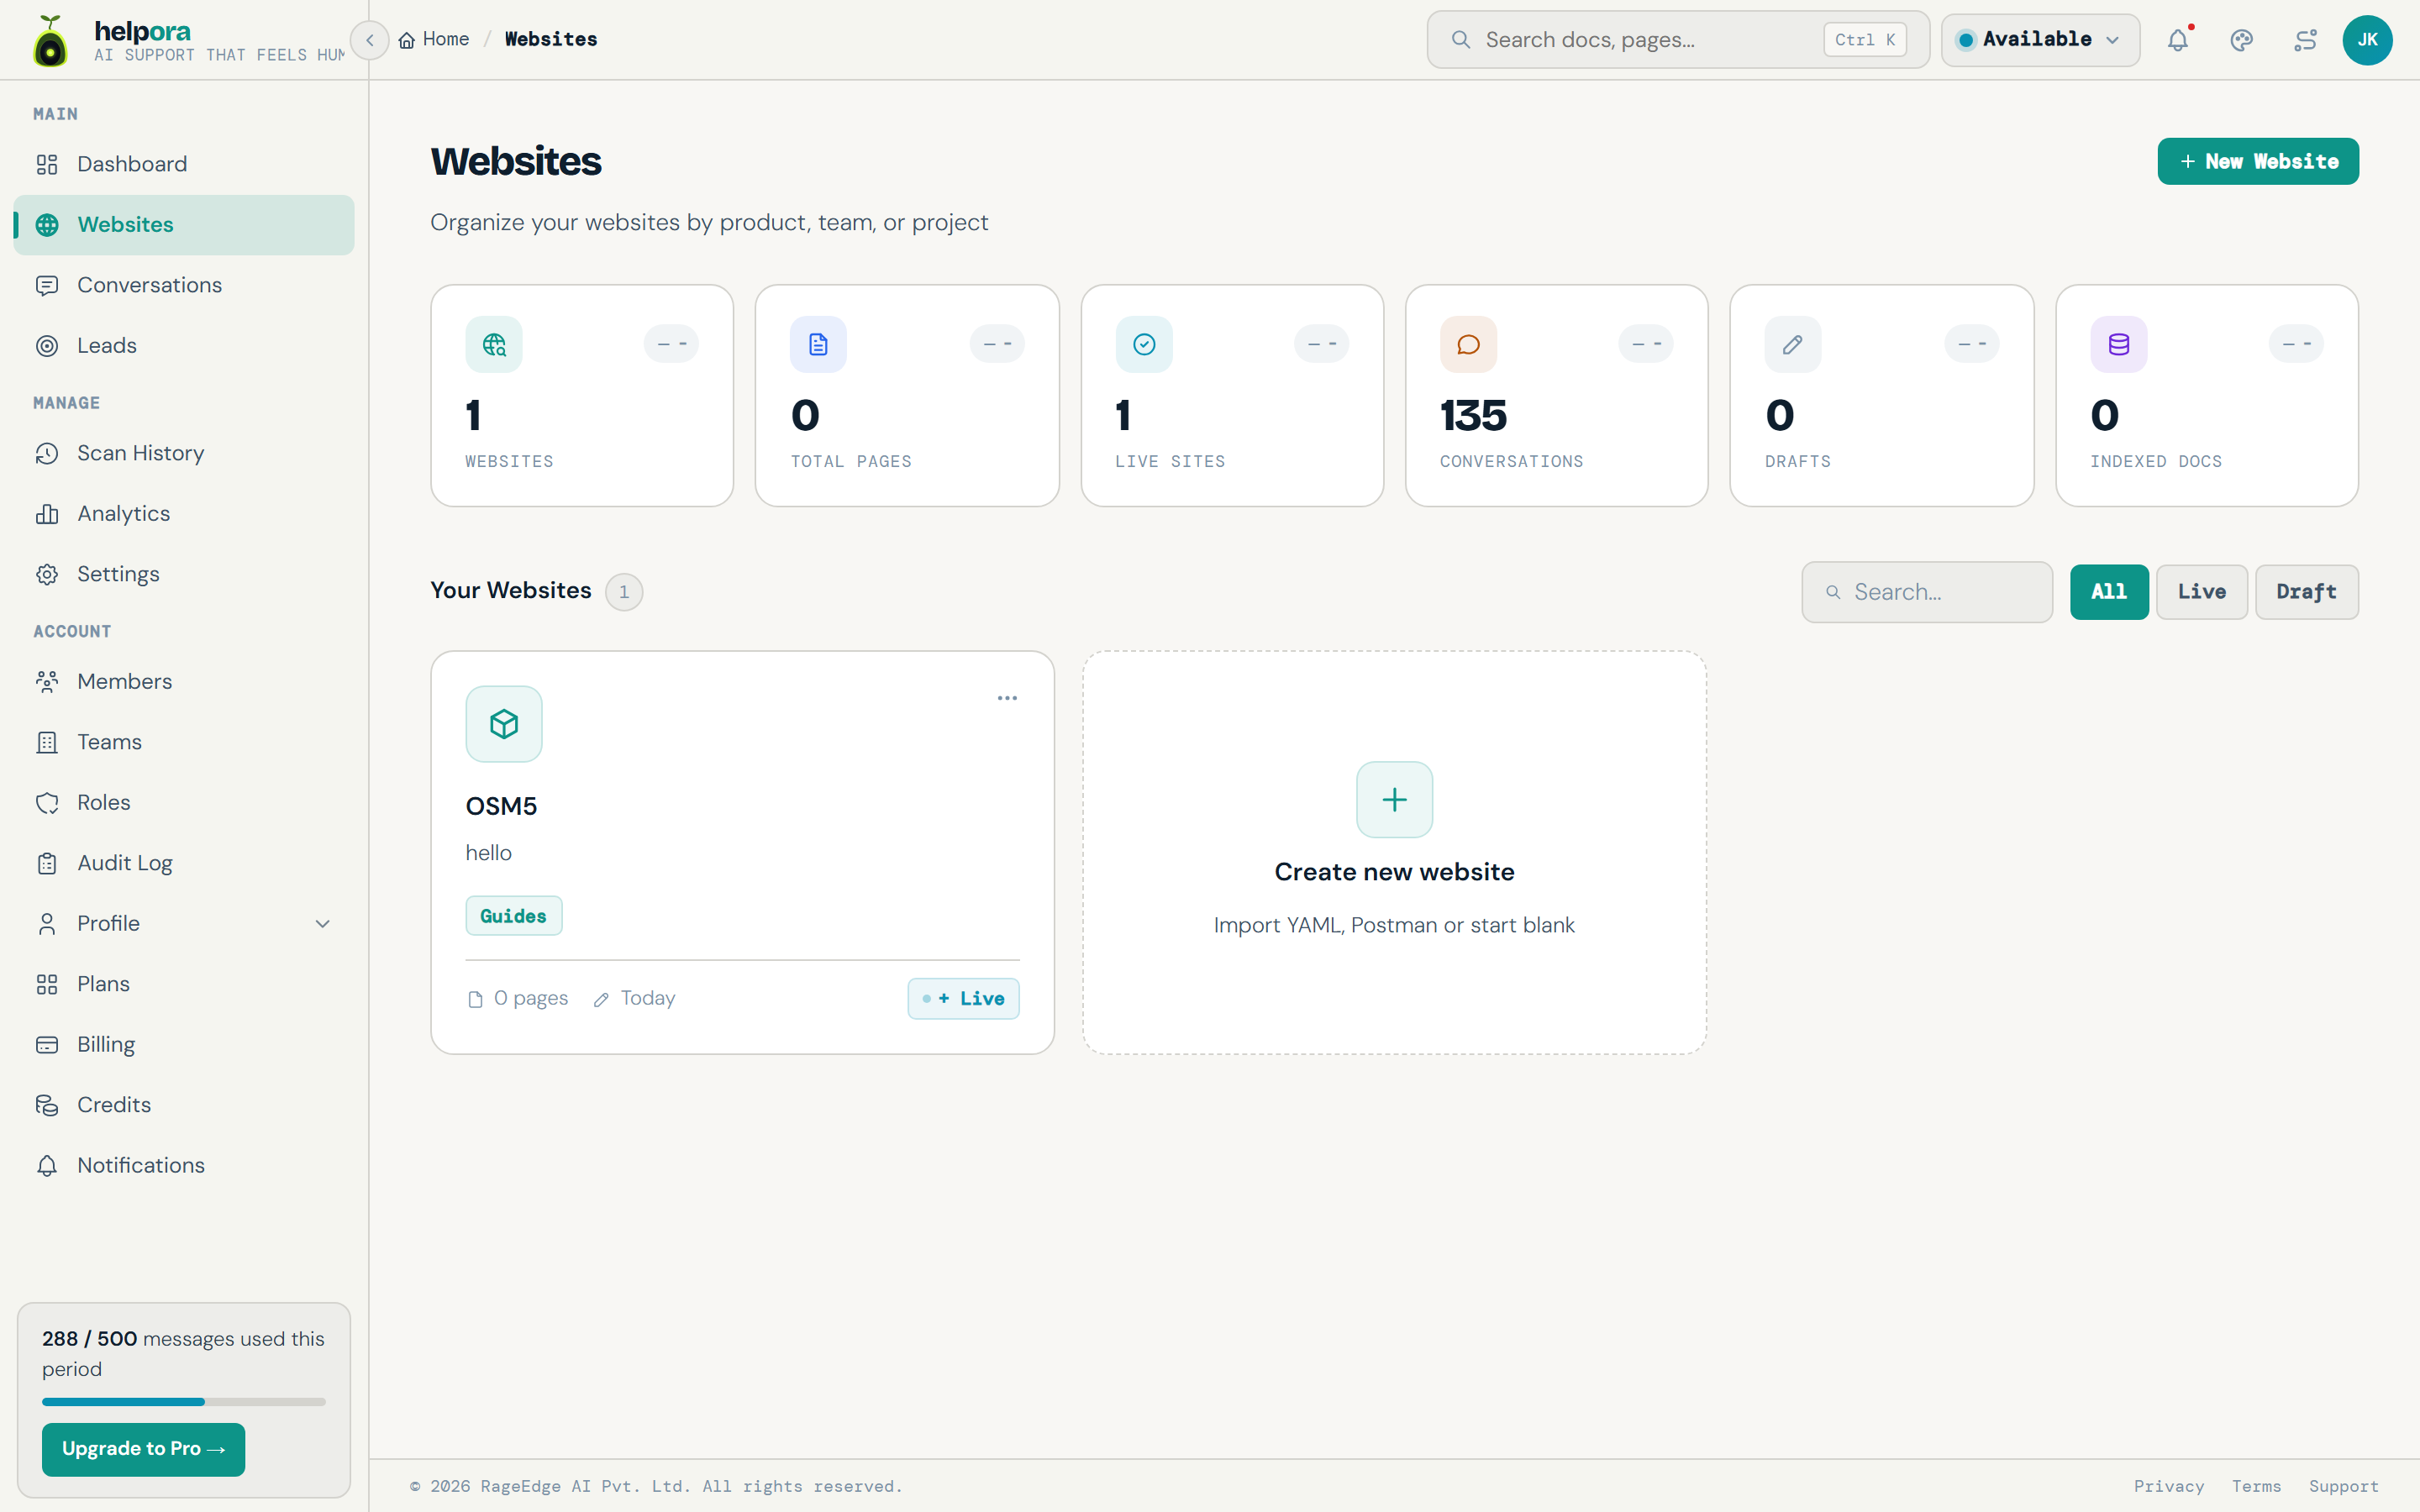Screen dimensions: 2420x1512
Task: Open the Privacy footer link
Action: (x=2169, y=1486)
